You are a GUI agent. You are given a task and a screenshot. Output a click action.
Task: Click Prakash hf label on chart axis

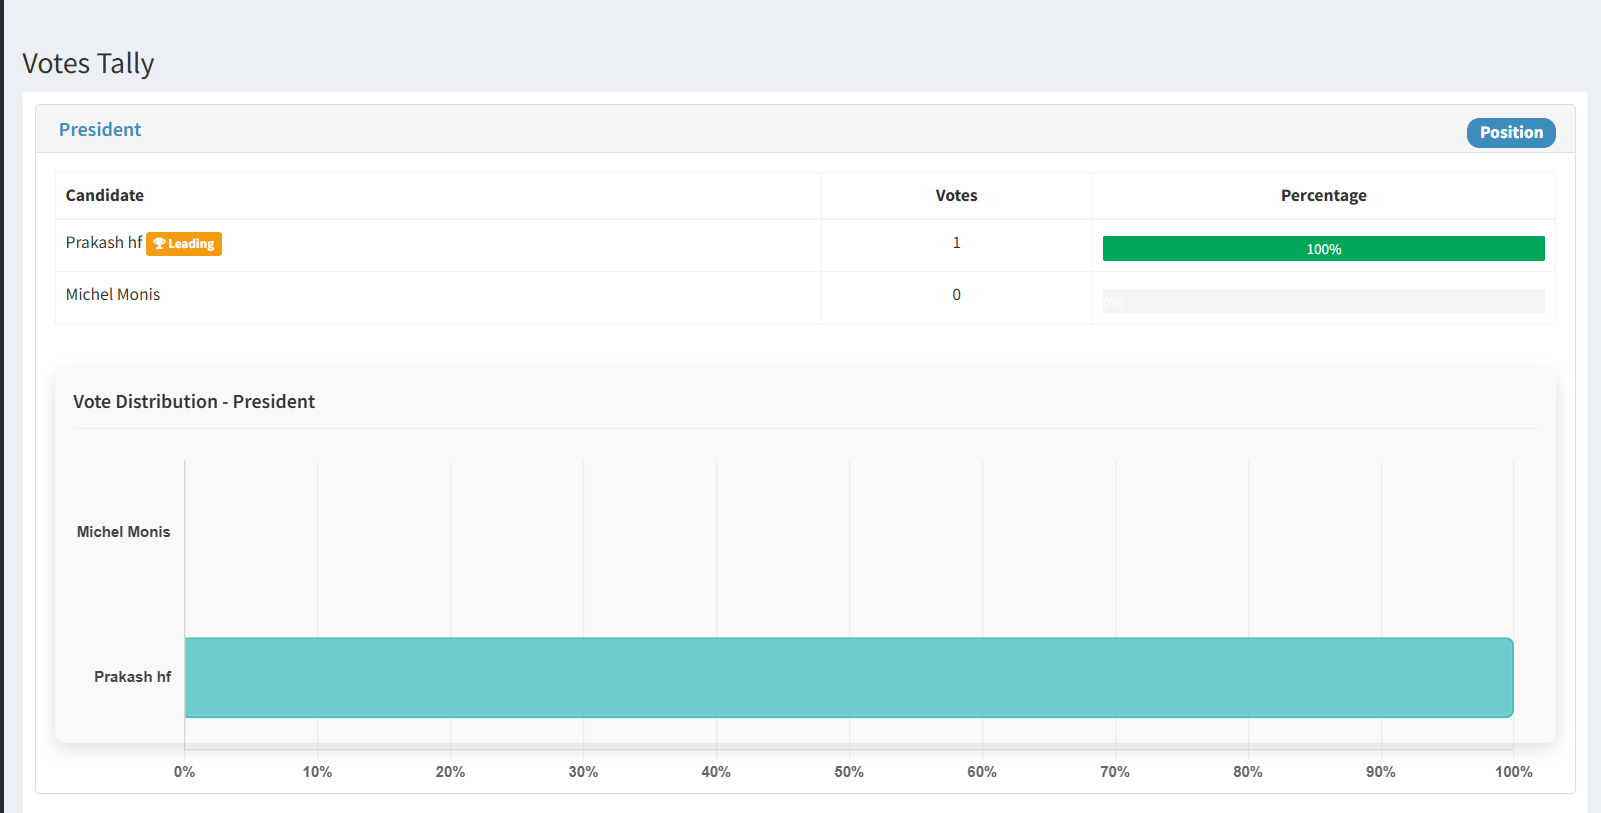click(x=132, y=677)
